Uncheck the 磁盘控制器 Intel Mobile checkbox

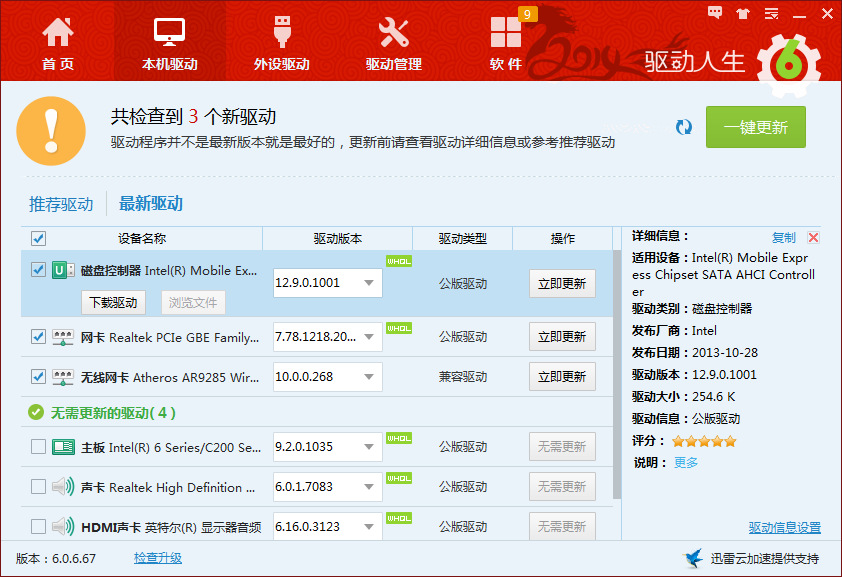(x=38, y=269)
